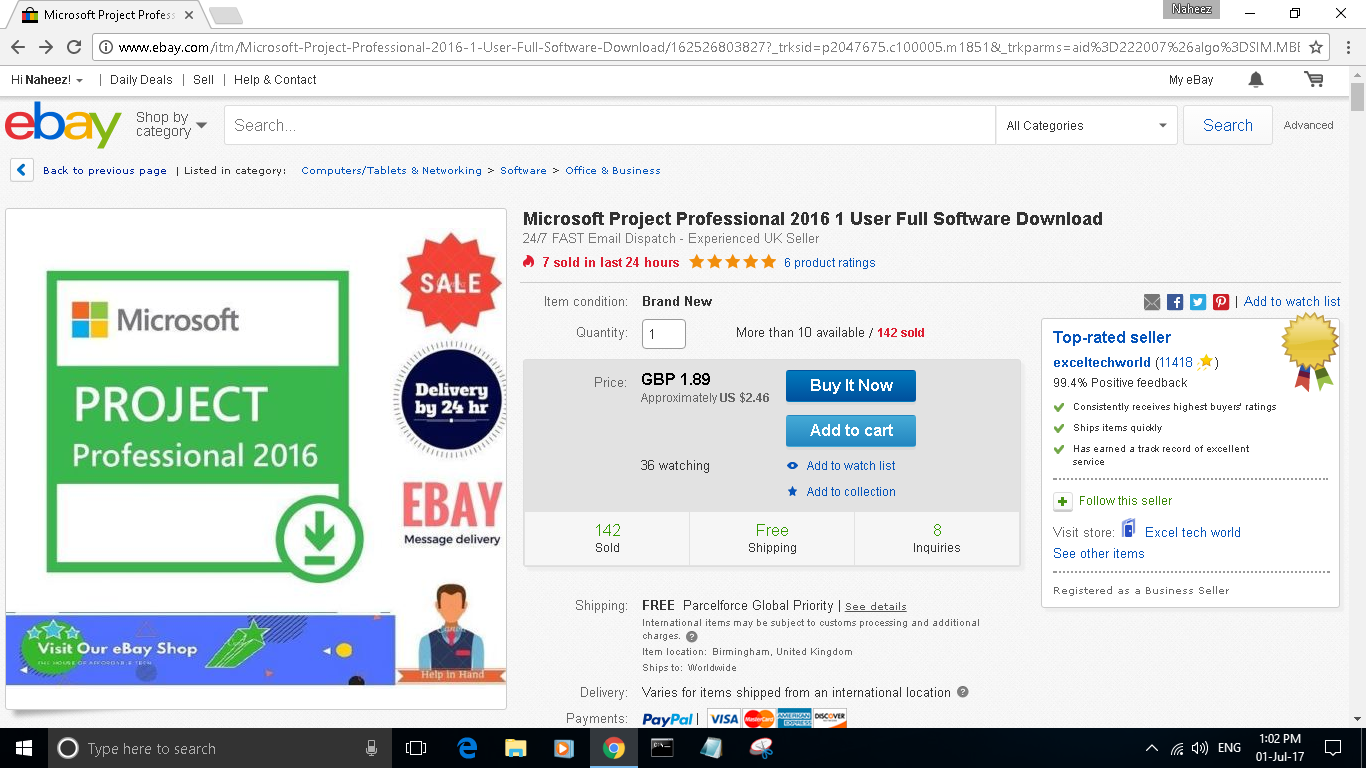
Task: Click the help icon next to Delivery info
Action: coord(963,692)
